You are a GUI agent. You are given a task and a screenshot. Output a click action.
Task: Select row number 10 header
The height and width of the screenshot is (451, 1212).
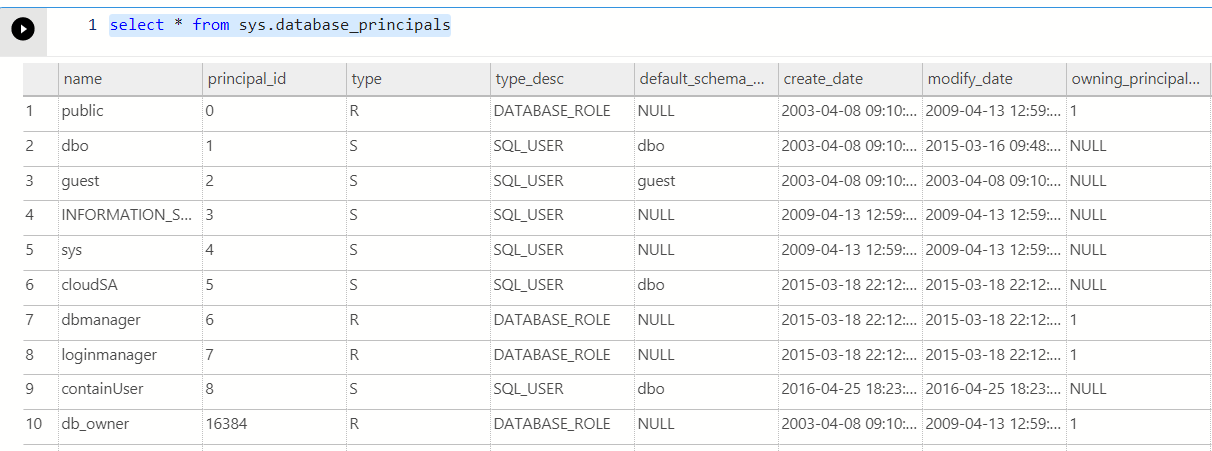[x=40, y=424]
